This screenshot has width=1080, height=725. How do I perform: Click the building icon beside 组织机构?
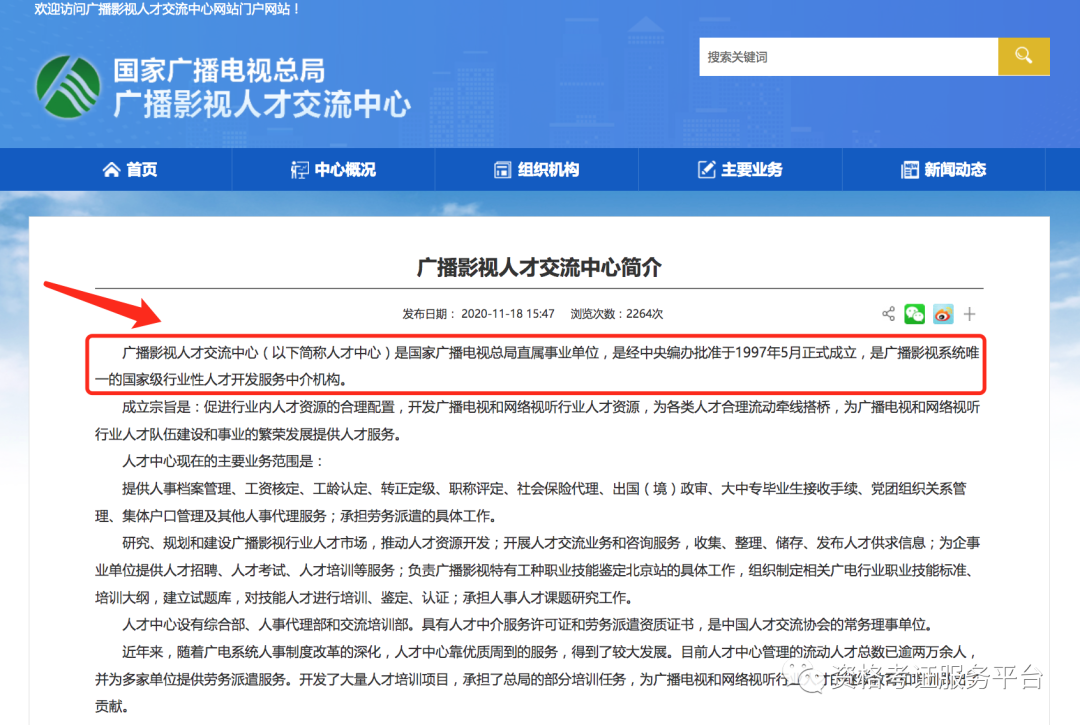coord(502,169)
